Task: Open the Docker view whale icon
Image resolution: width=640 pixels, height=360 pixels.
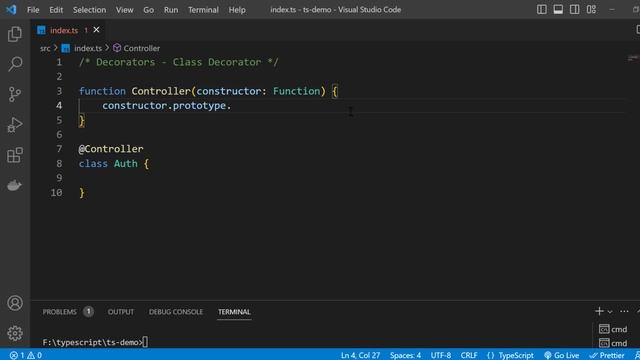Action: [15, 185]
